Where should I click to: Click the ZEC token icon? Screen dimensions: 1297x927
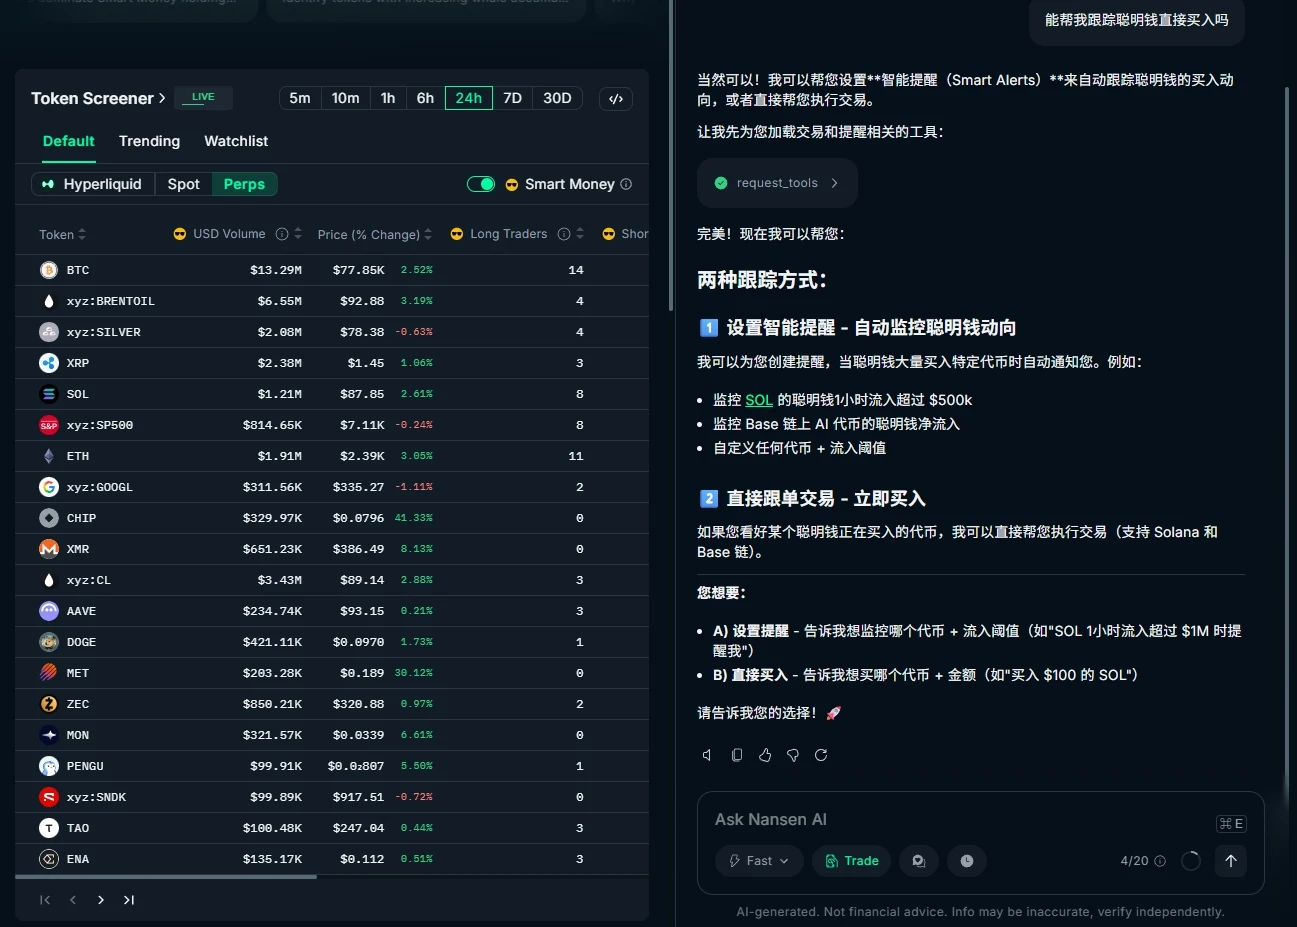point(49,704)
